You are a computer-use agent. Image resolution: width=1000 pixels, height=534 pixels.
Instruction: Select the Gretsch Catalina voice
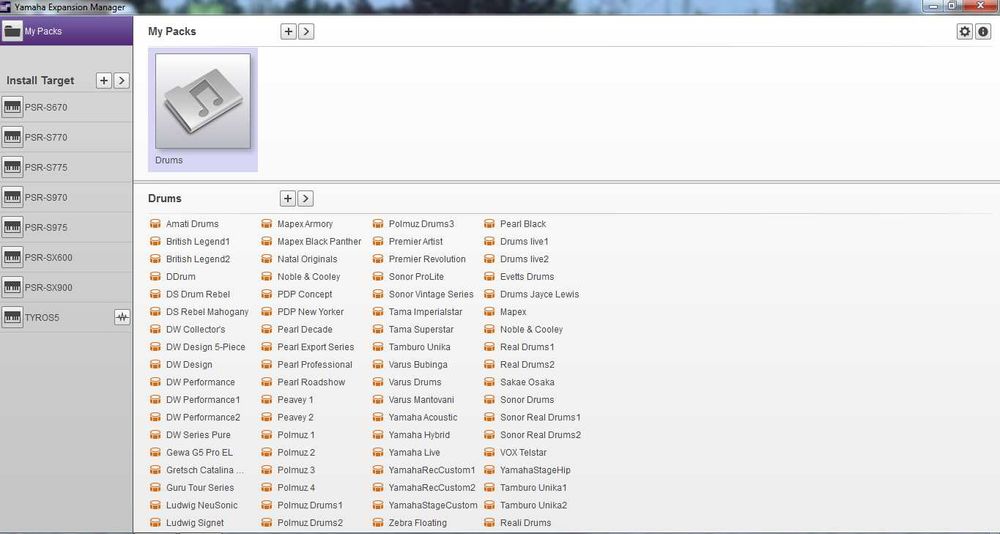[205, 470]
